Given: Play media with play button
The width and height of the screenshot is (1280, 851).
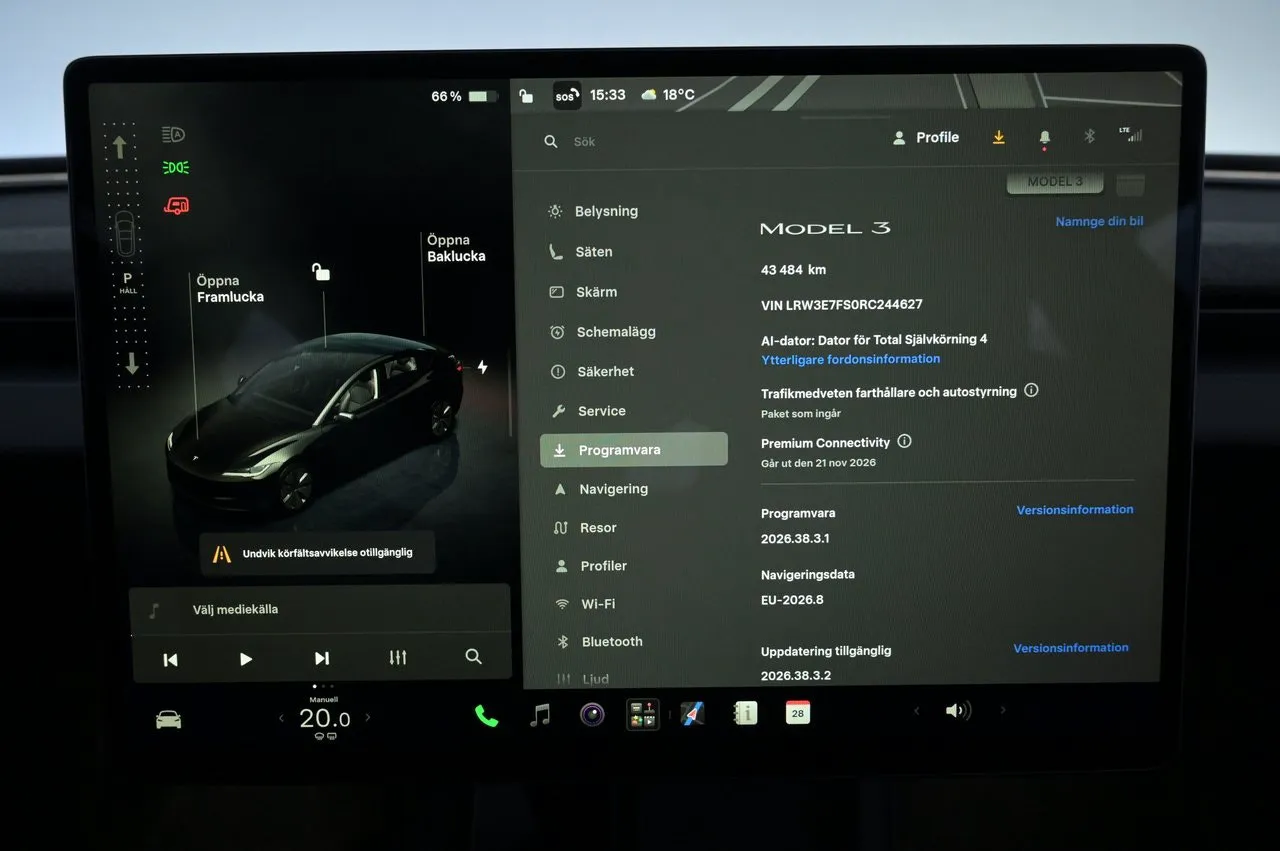Looking at the screenshot, I should point(246,659).
